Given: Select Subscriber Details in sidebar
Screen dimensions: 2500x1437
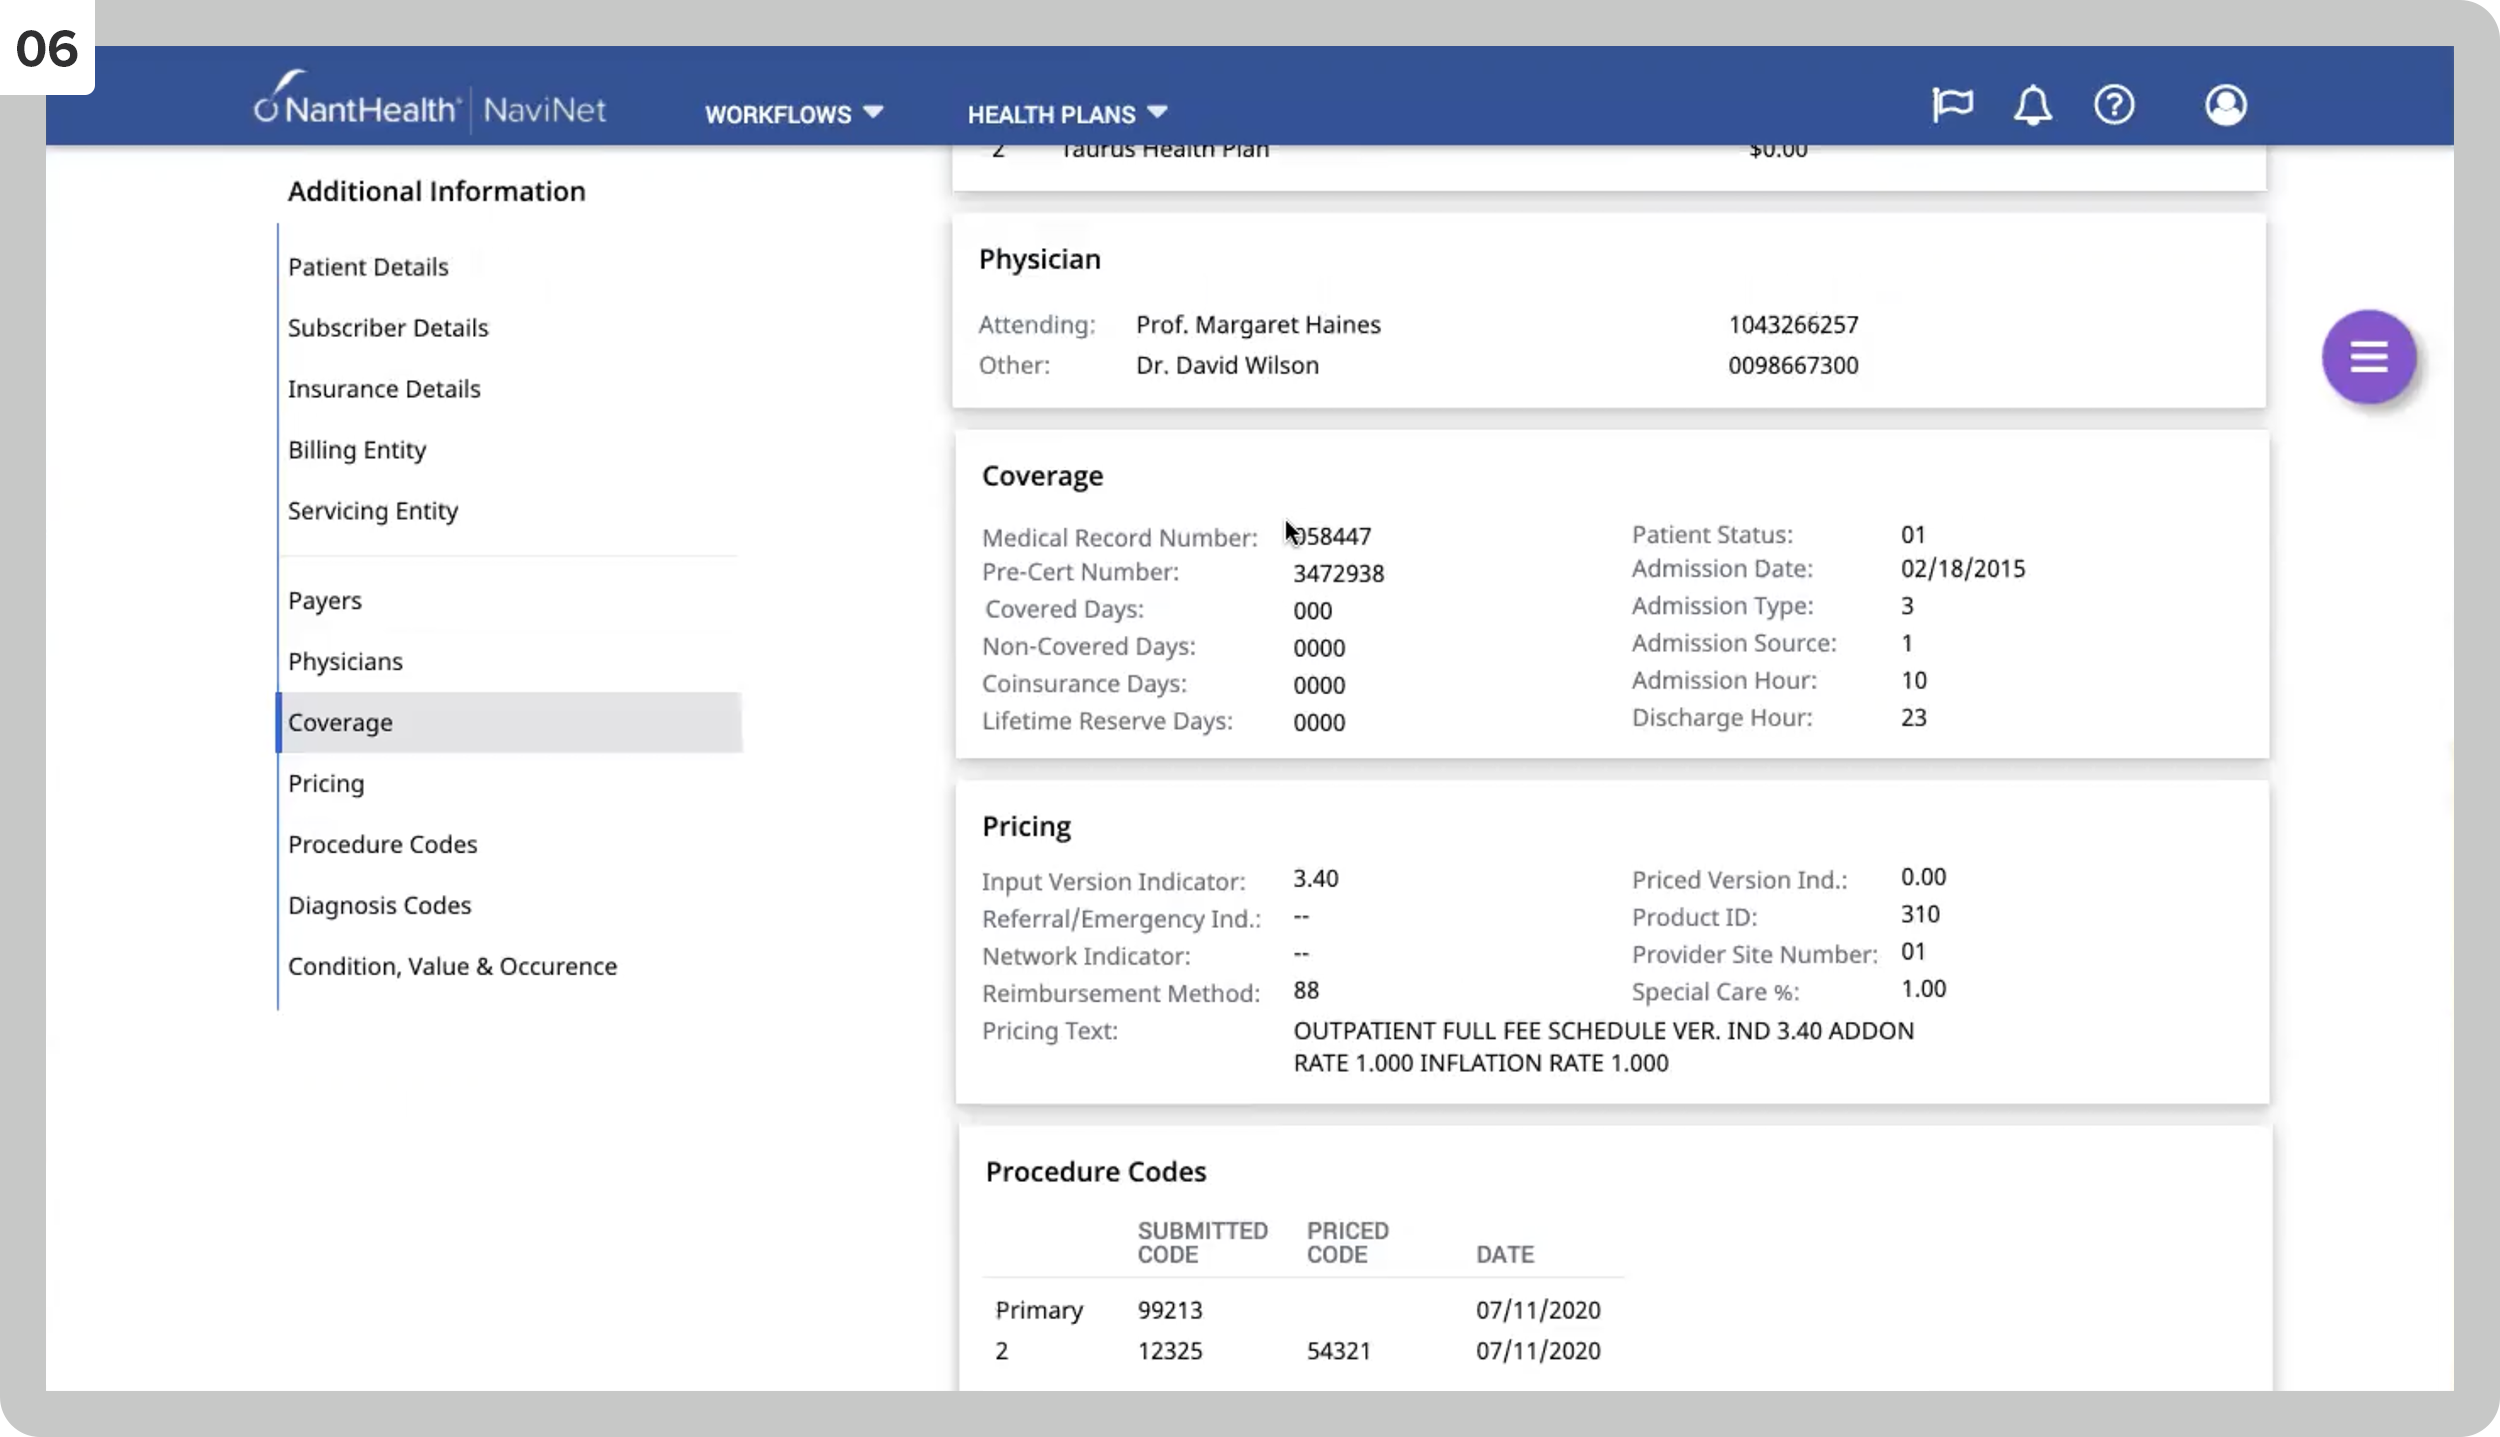Looking at the screenshot, I should 388,328.
